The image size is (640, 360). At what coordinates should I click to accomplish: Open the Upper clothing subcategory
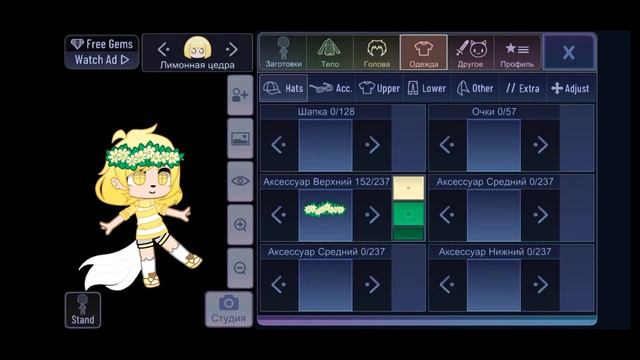[379, 88]
